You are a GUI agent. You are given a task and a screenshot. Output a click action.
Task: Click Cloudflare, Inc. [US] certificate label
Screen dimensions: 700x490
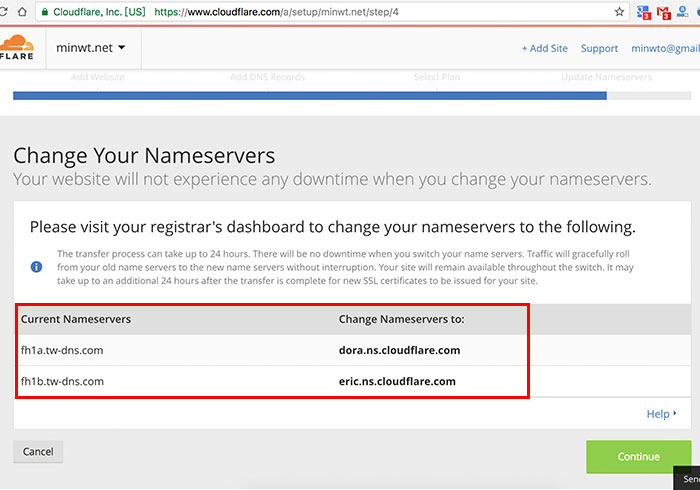tap(99, 12)
